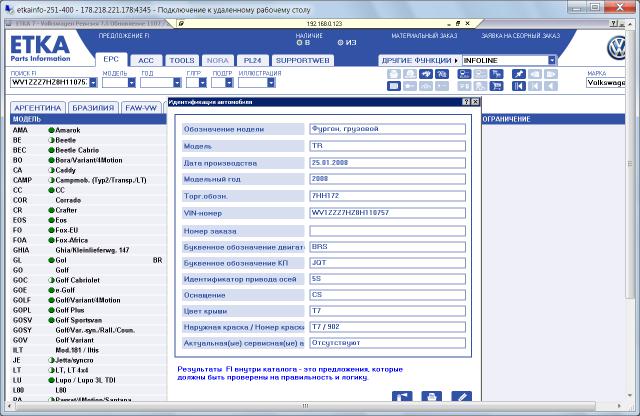Close the vehicle identification dialog

475,102
